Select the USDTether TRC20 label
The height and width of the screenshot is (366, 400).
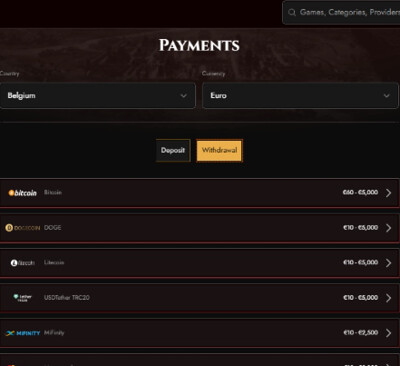tap(67, 297)
